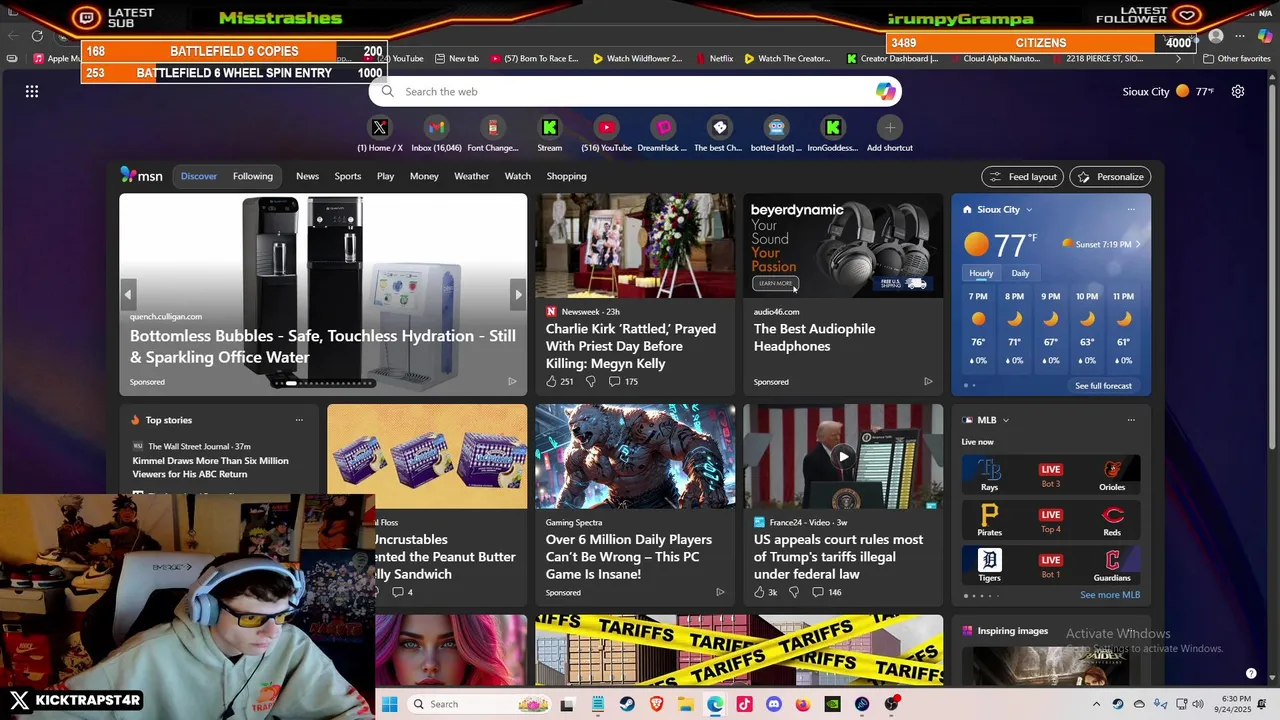Open the News menu item
This screenshot has width=1280, height=720.
coord(307,176)
